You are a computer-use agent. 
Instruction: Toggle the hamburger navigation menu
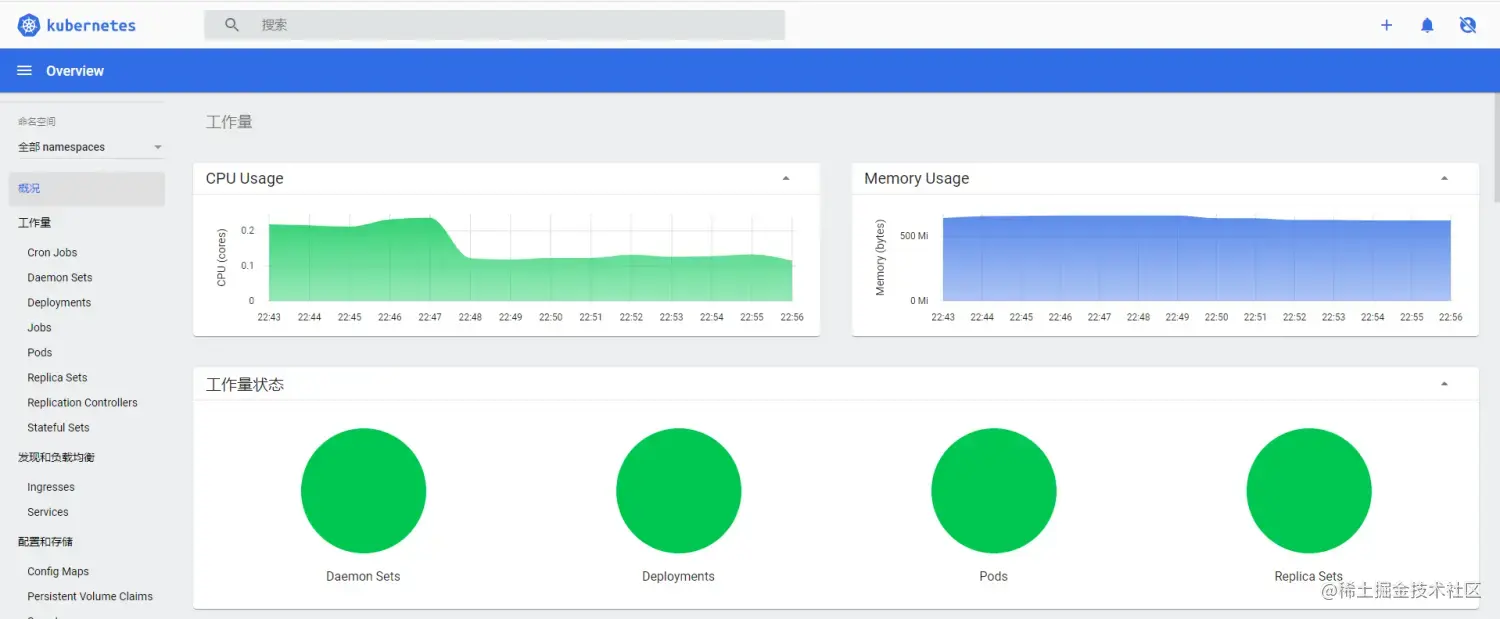[25, 71]
